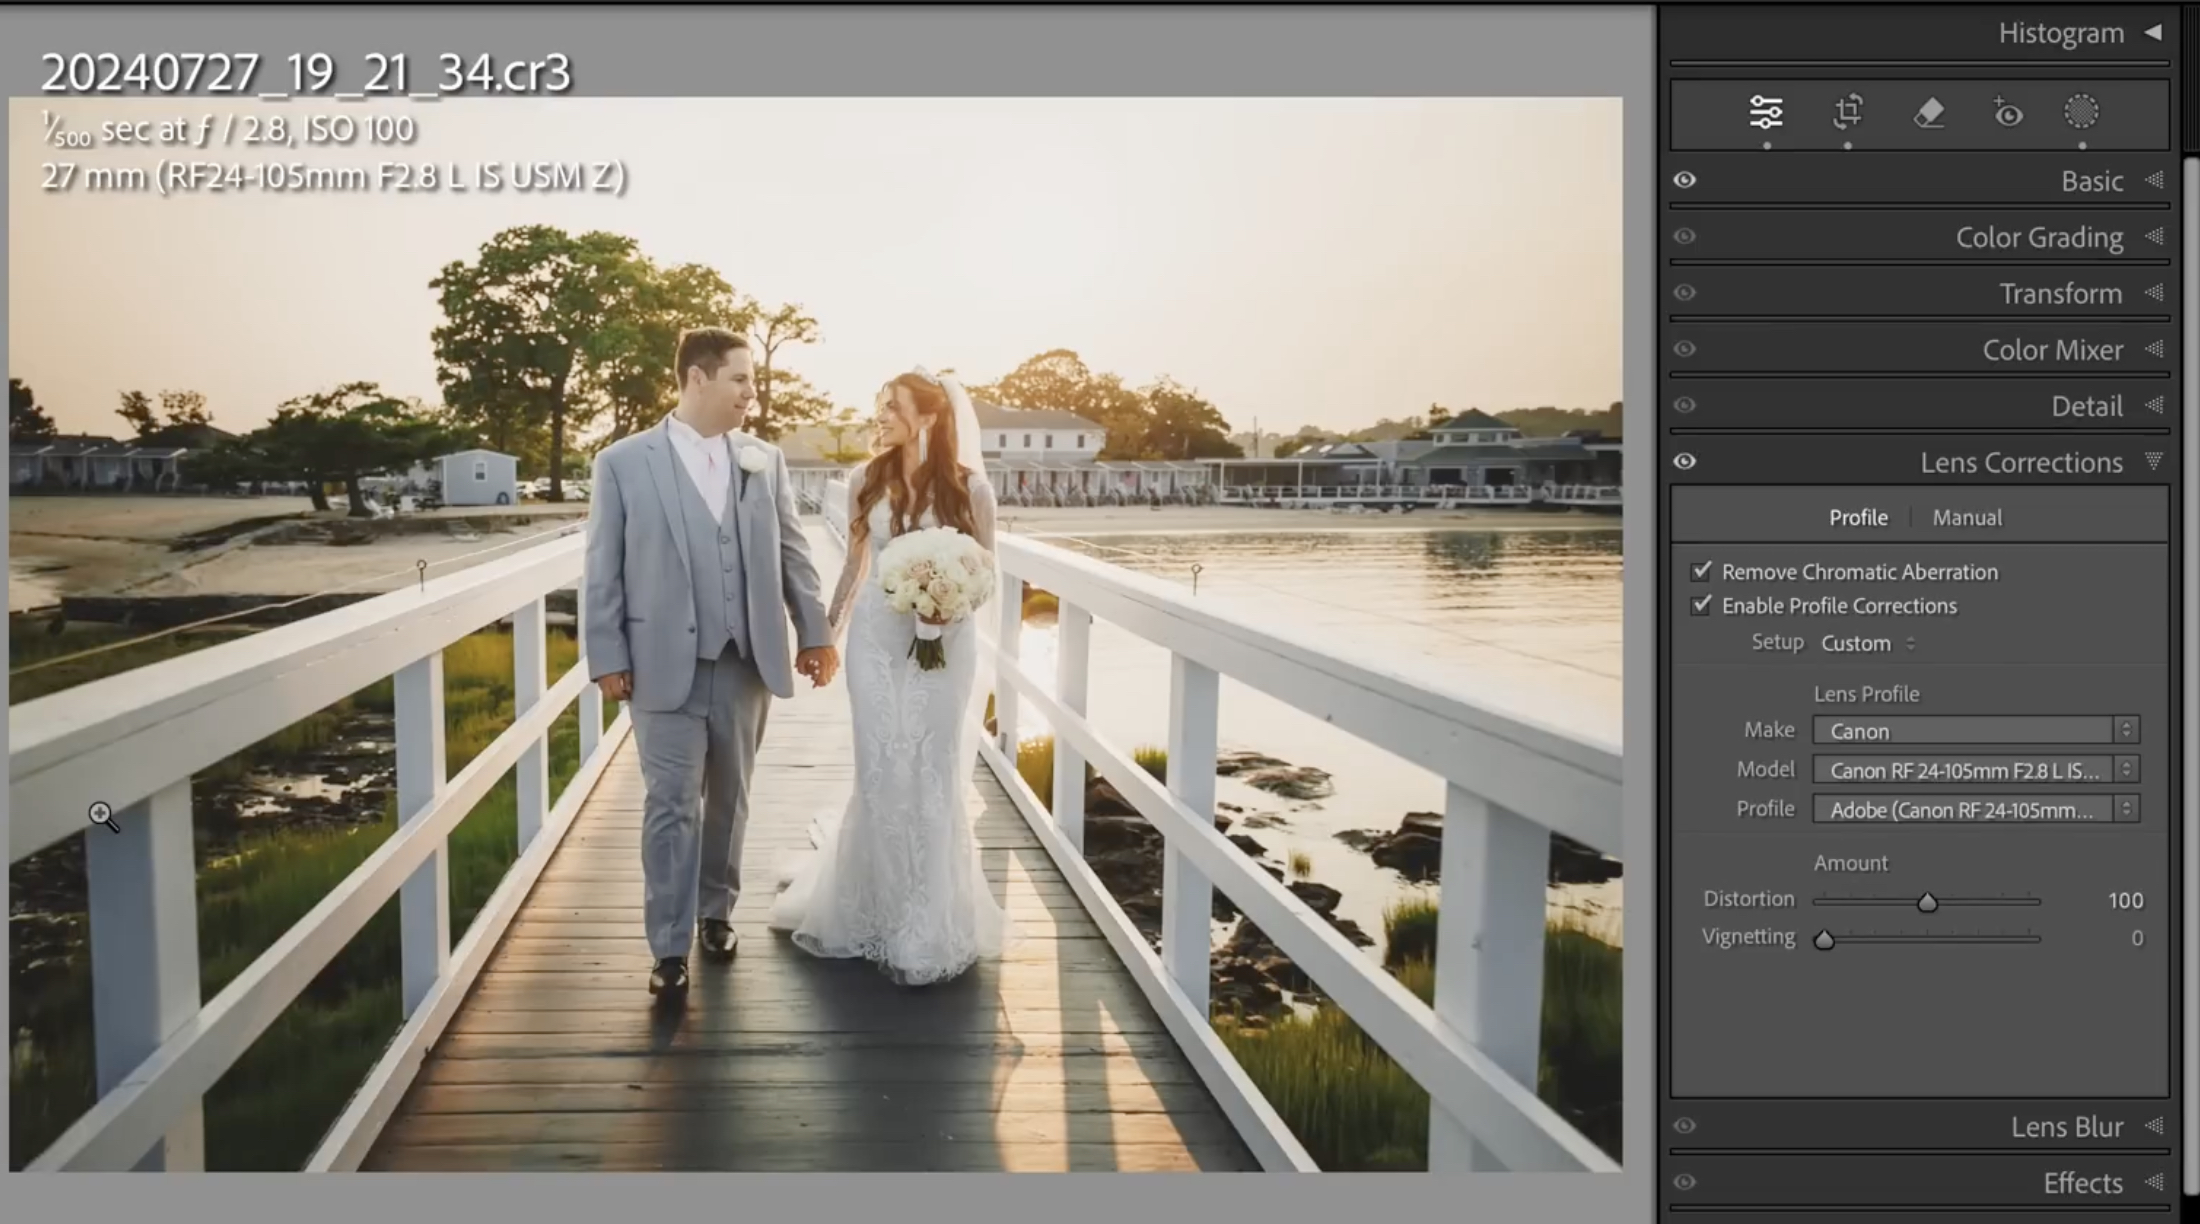2200x1224 pixels.
Task: Select the Edit sliders tool icon
Action: pyautogui.click(x=1766, y=112)
